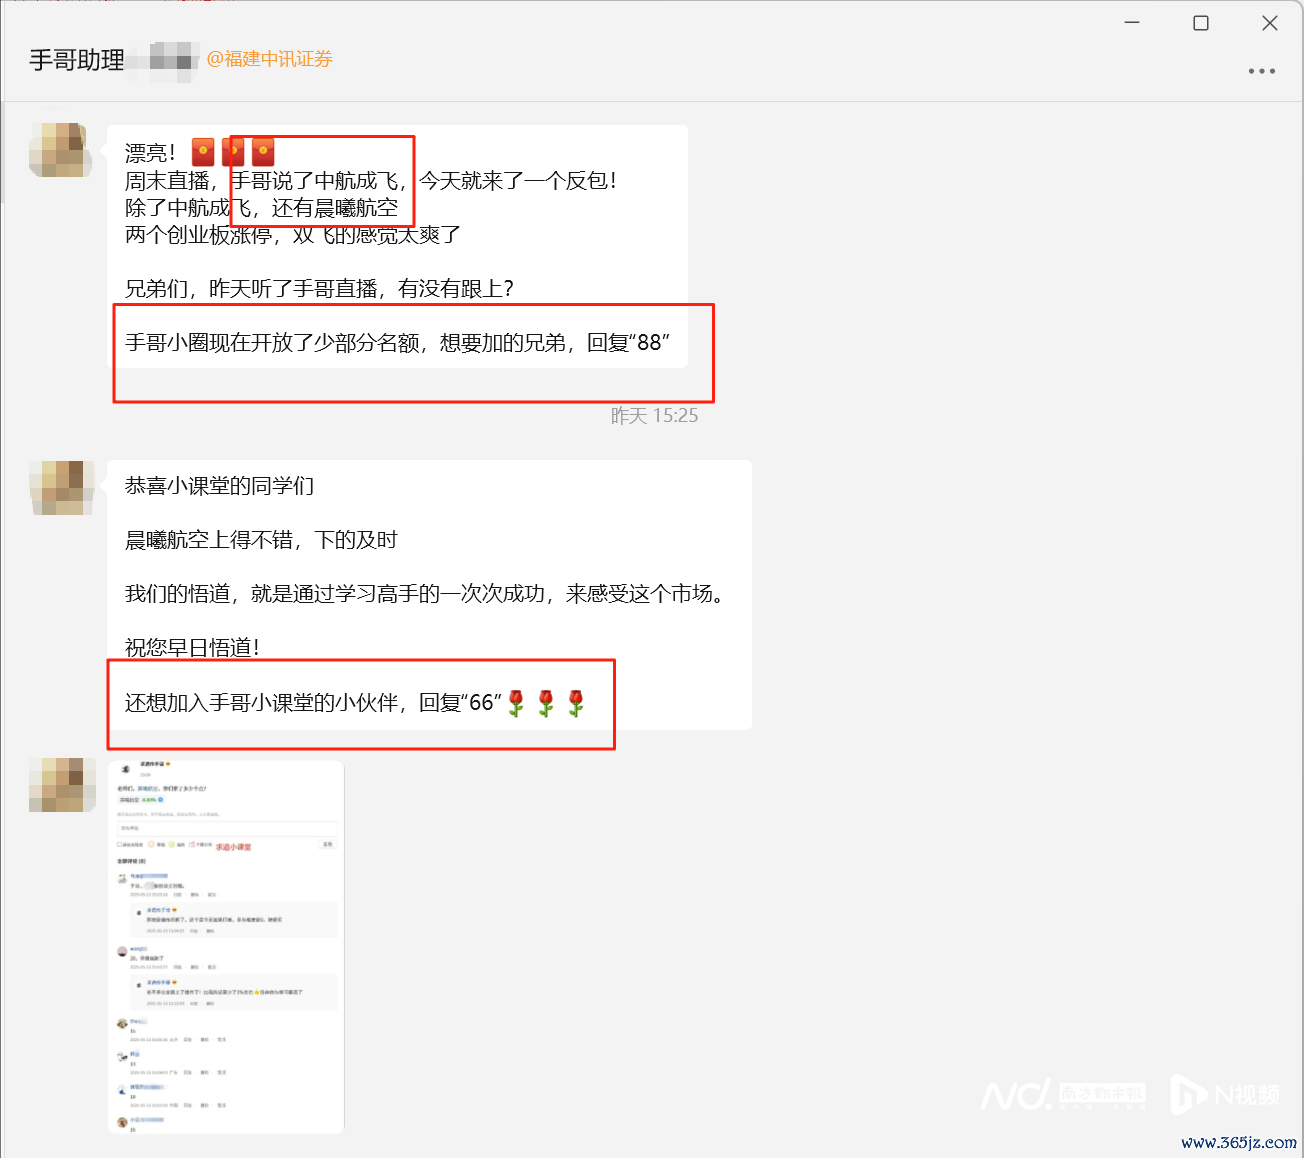Viewport: 1304px width, 1158px height.
Task: Open the red 中报行情 icon in comment toolbar
Action: click(x=192, y=844)
